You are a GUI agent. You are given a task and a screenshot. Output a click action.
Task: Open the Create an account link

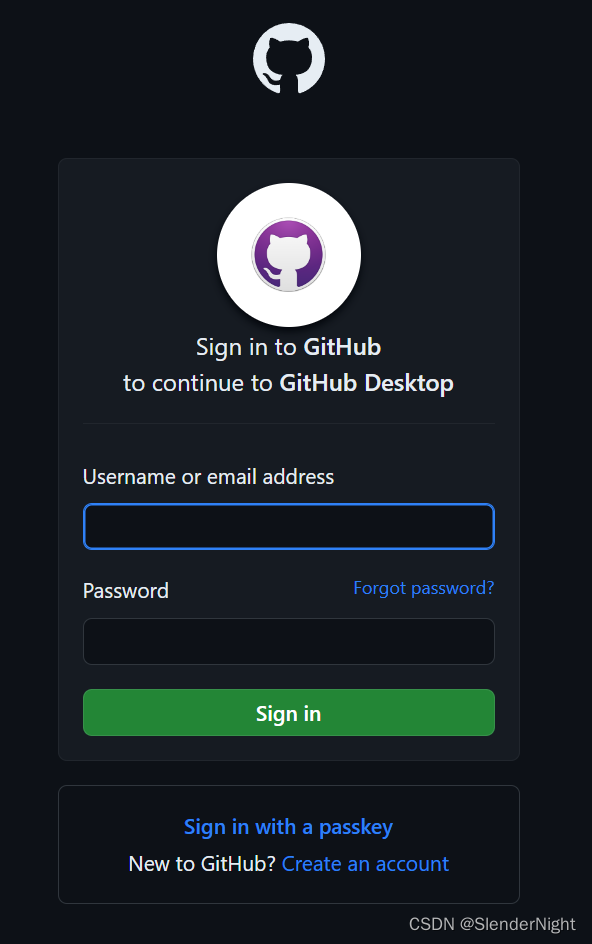pos(365,864)
